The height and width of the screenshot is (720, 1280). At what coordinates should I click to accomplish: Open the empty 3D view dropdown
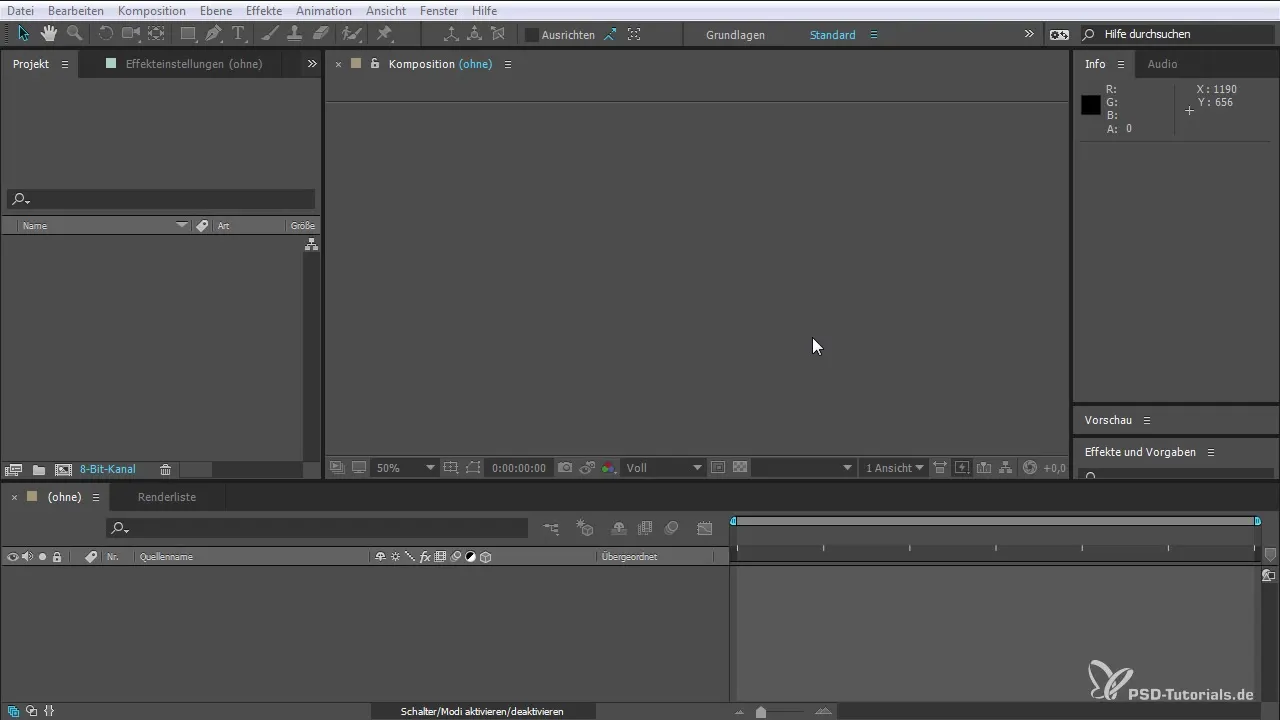point(804,468)
